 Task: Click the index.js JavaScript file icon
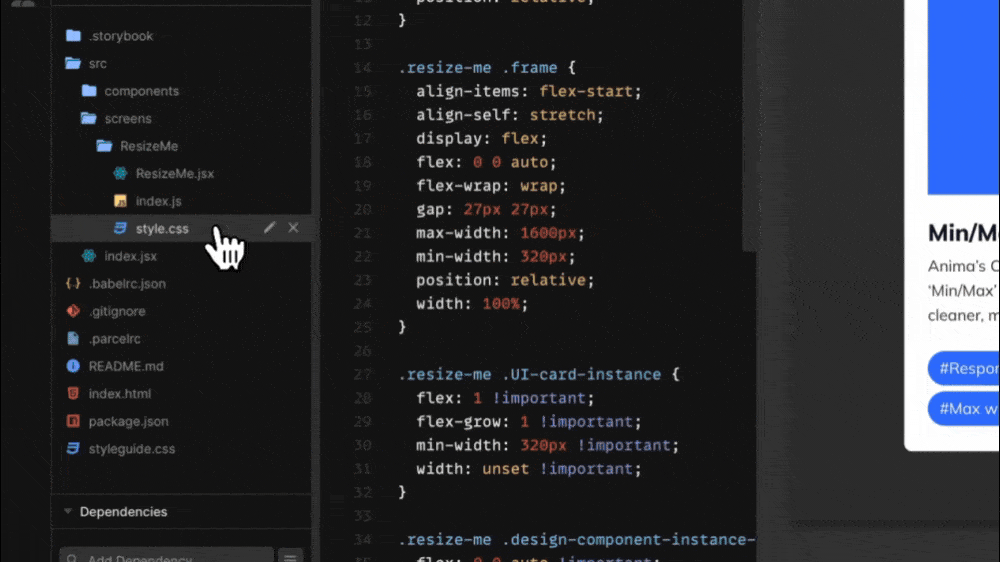pyautogui.click(x=120, y=201)
